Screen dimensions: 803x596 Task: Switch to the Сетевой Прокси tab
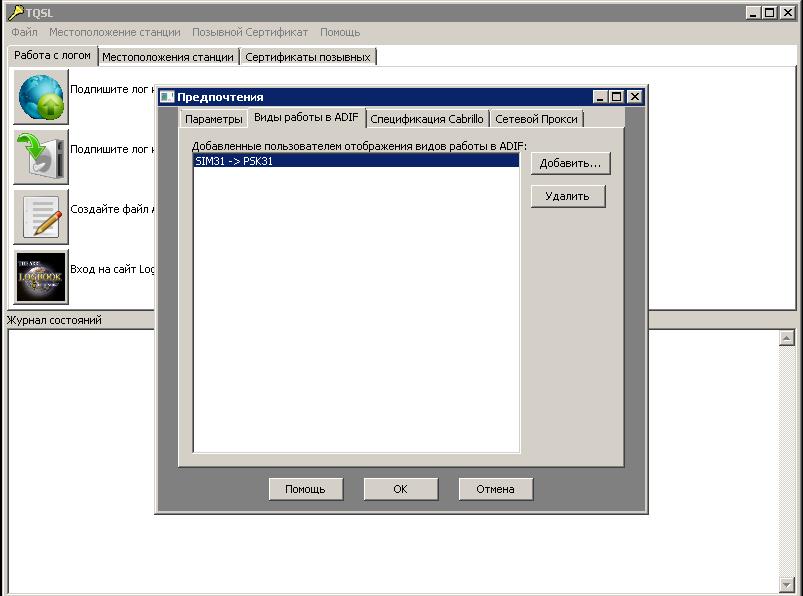coord(536,119)
